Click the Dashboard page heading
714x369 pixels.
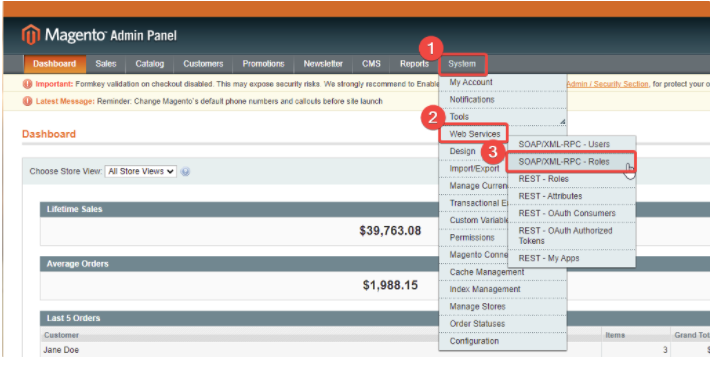pos(49,134)
